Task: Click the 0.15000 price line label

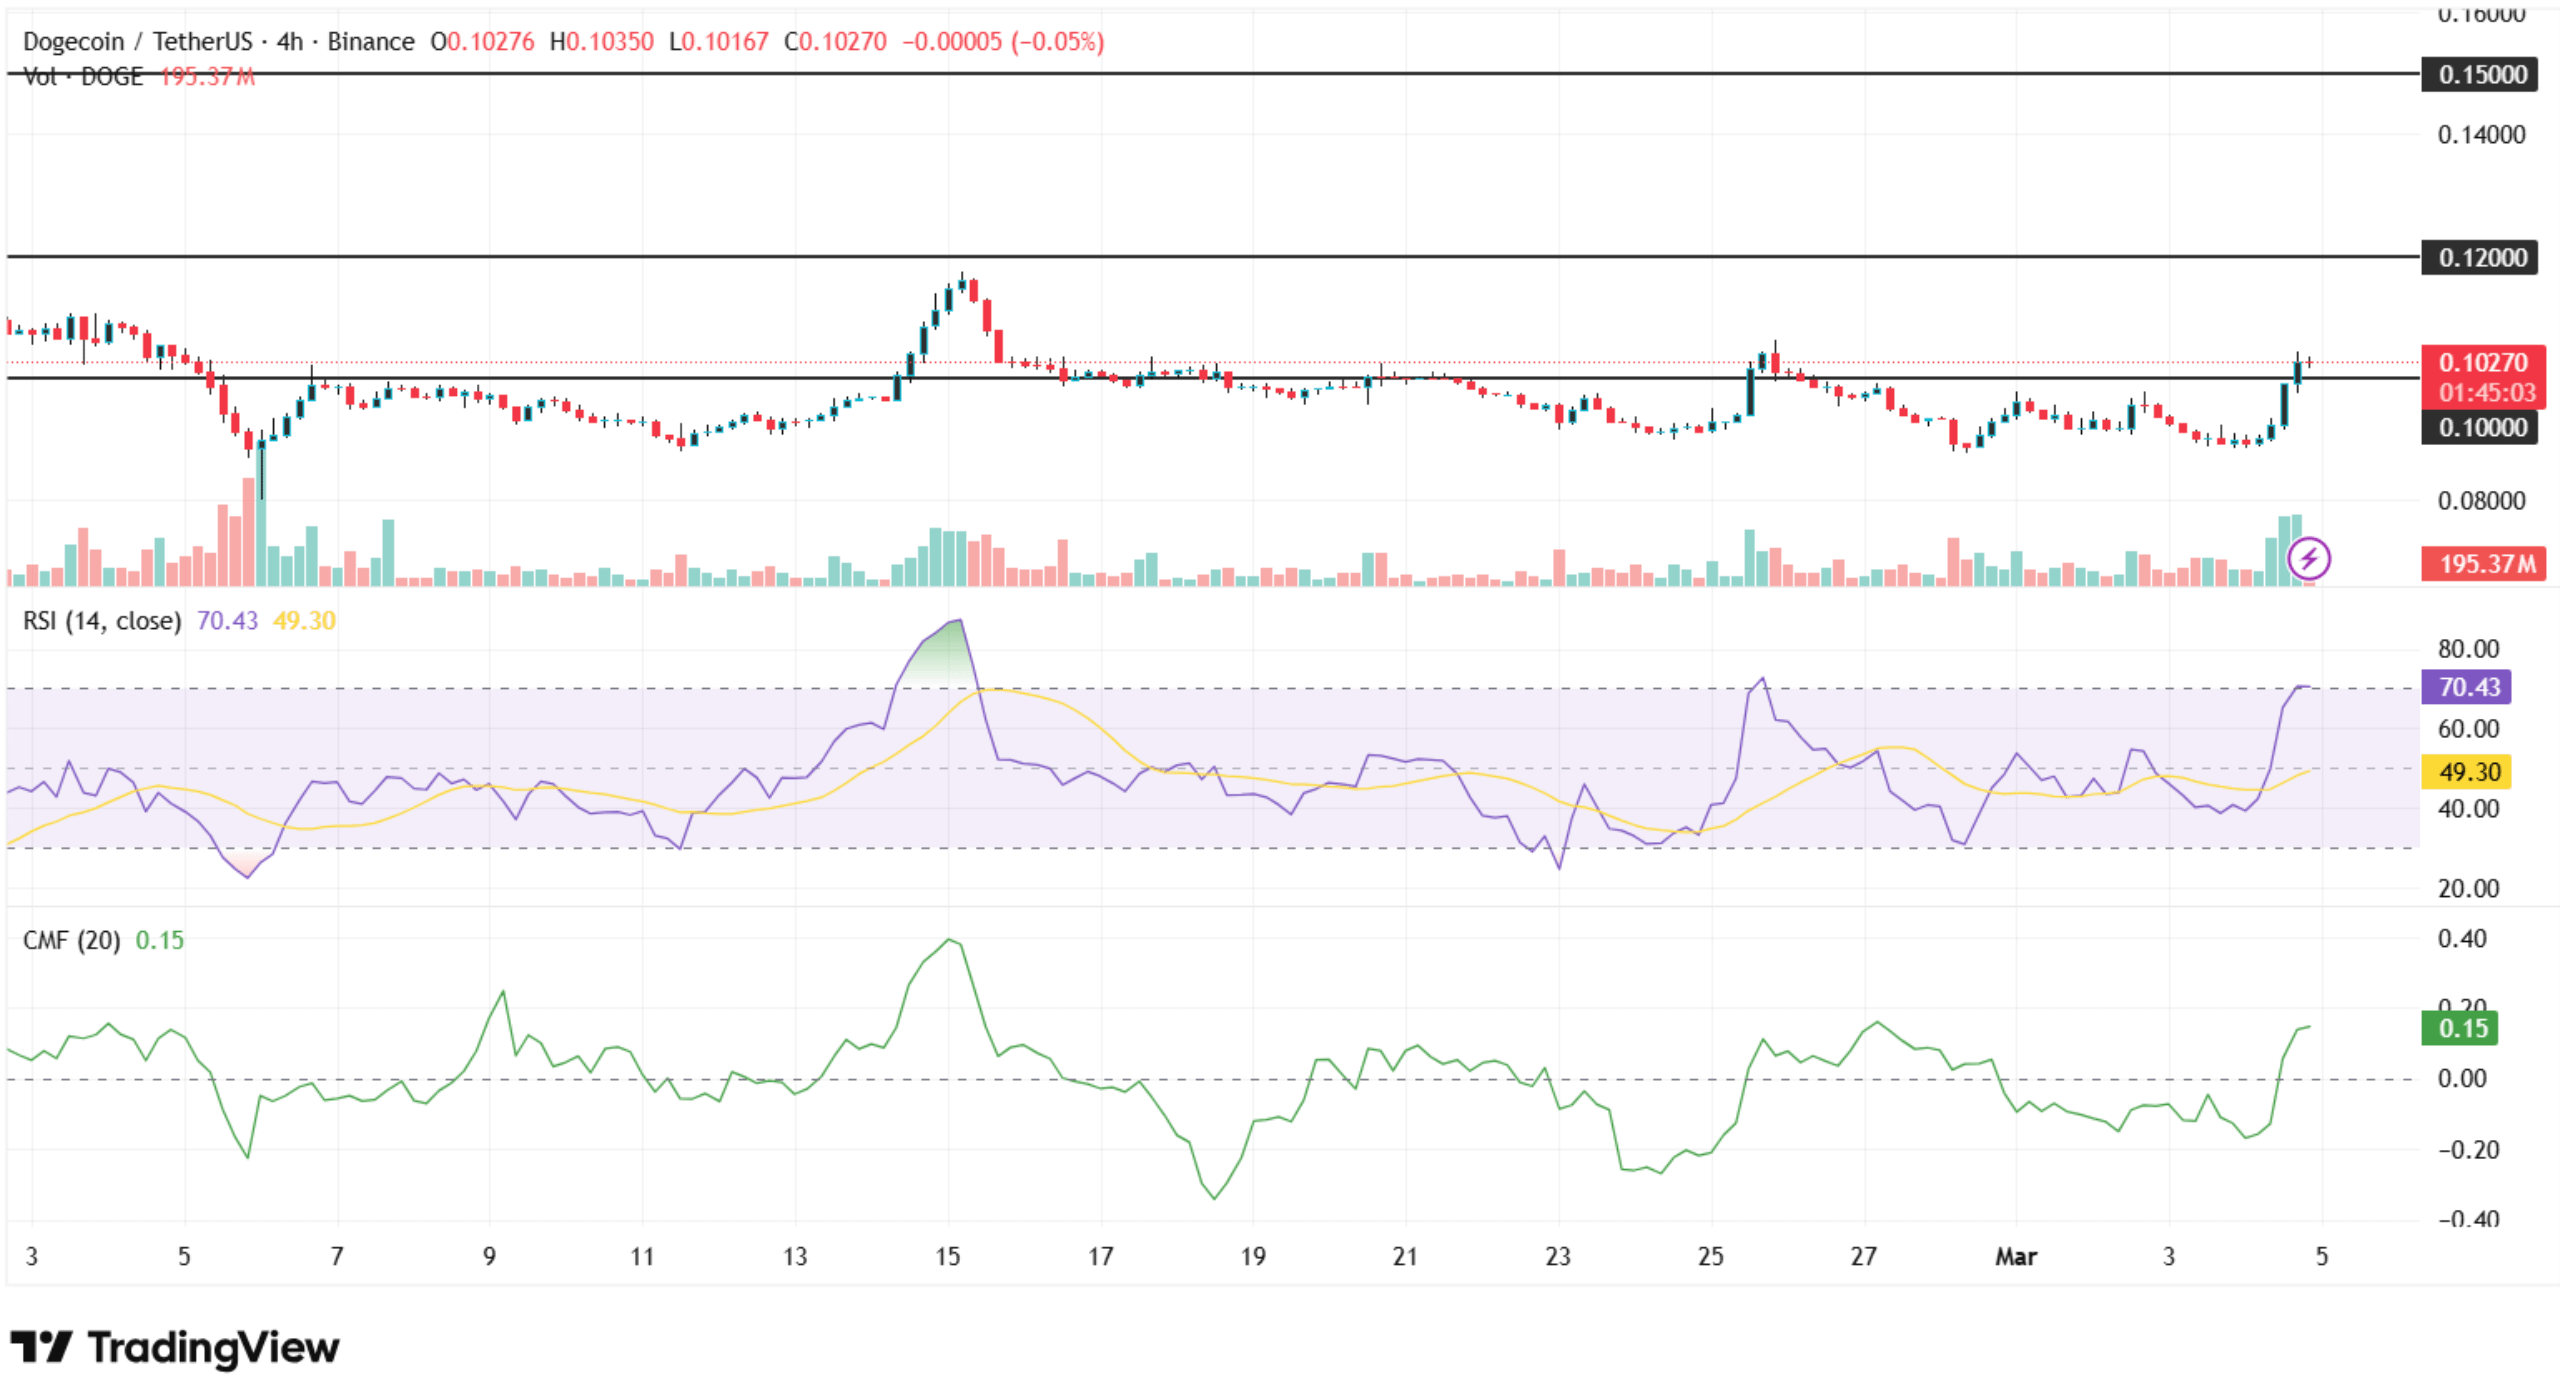Action: click(x=2478, y=75)
